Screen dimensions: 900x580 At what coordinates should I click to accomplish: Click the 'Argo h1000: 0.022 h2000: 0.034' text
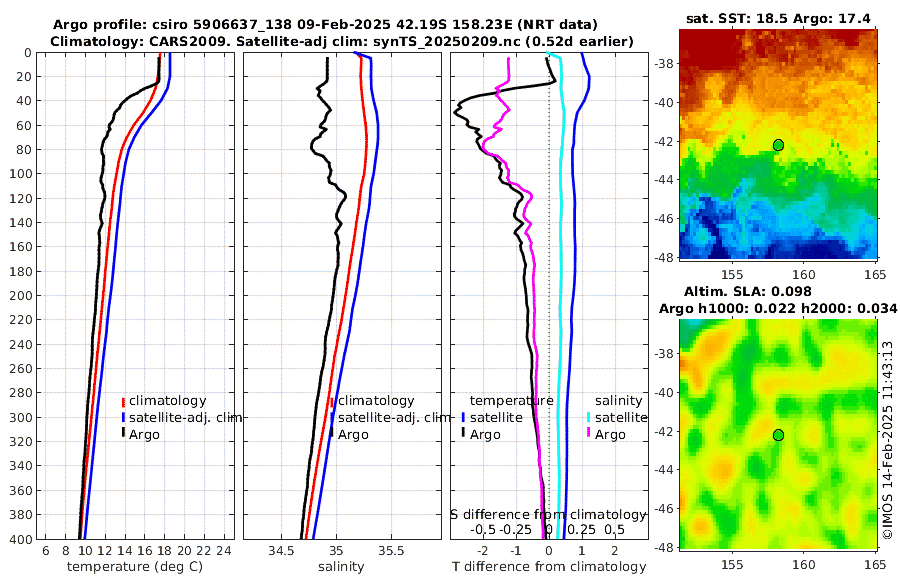pos(778,309)
